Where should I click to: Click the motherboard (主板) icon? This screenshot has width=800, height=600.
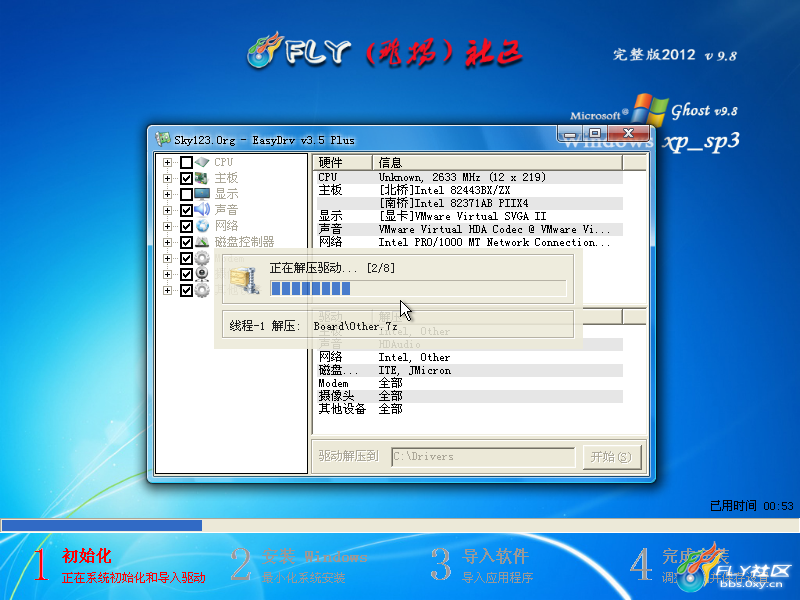click(202, 178)
